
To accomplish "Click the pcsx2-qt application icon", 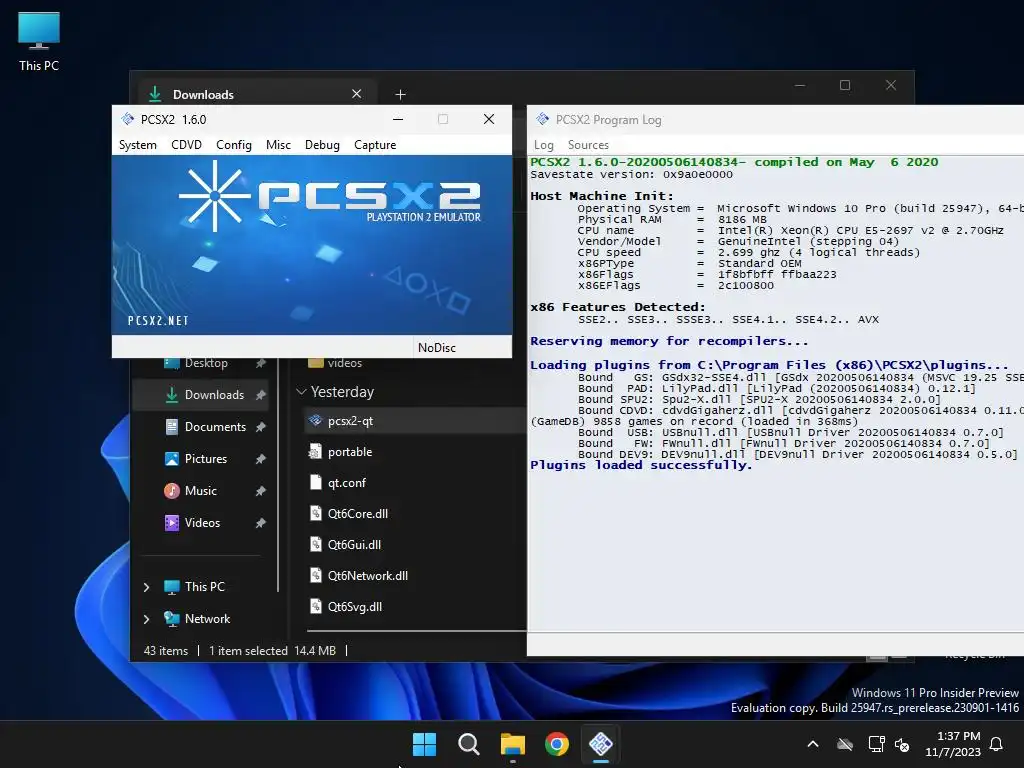I will point(315,421).
